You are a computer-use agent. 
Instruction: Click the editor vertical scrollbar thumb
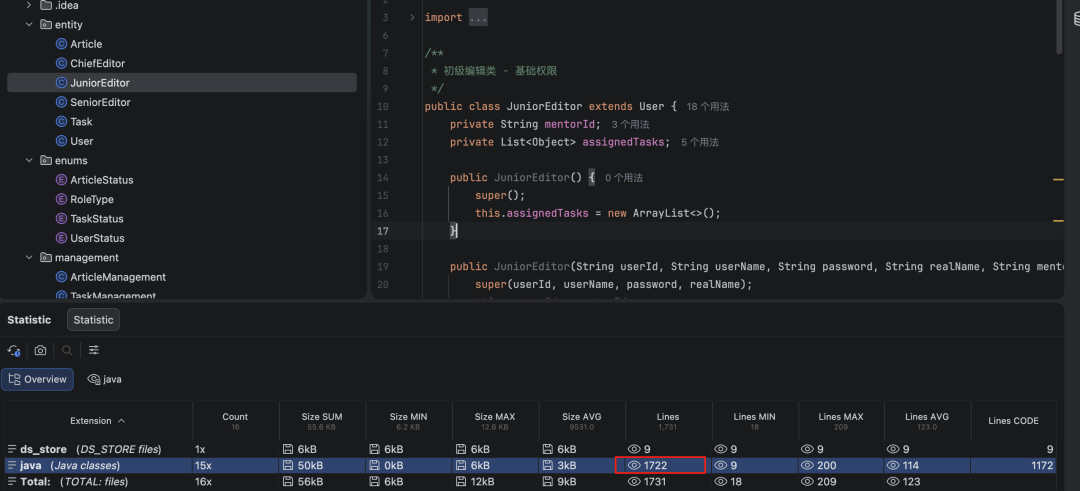1059,25
